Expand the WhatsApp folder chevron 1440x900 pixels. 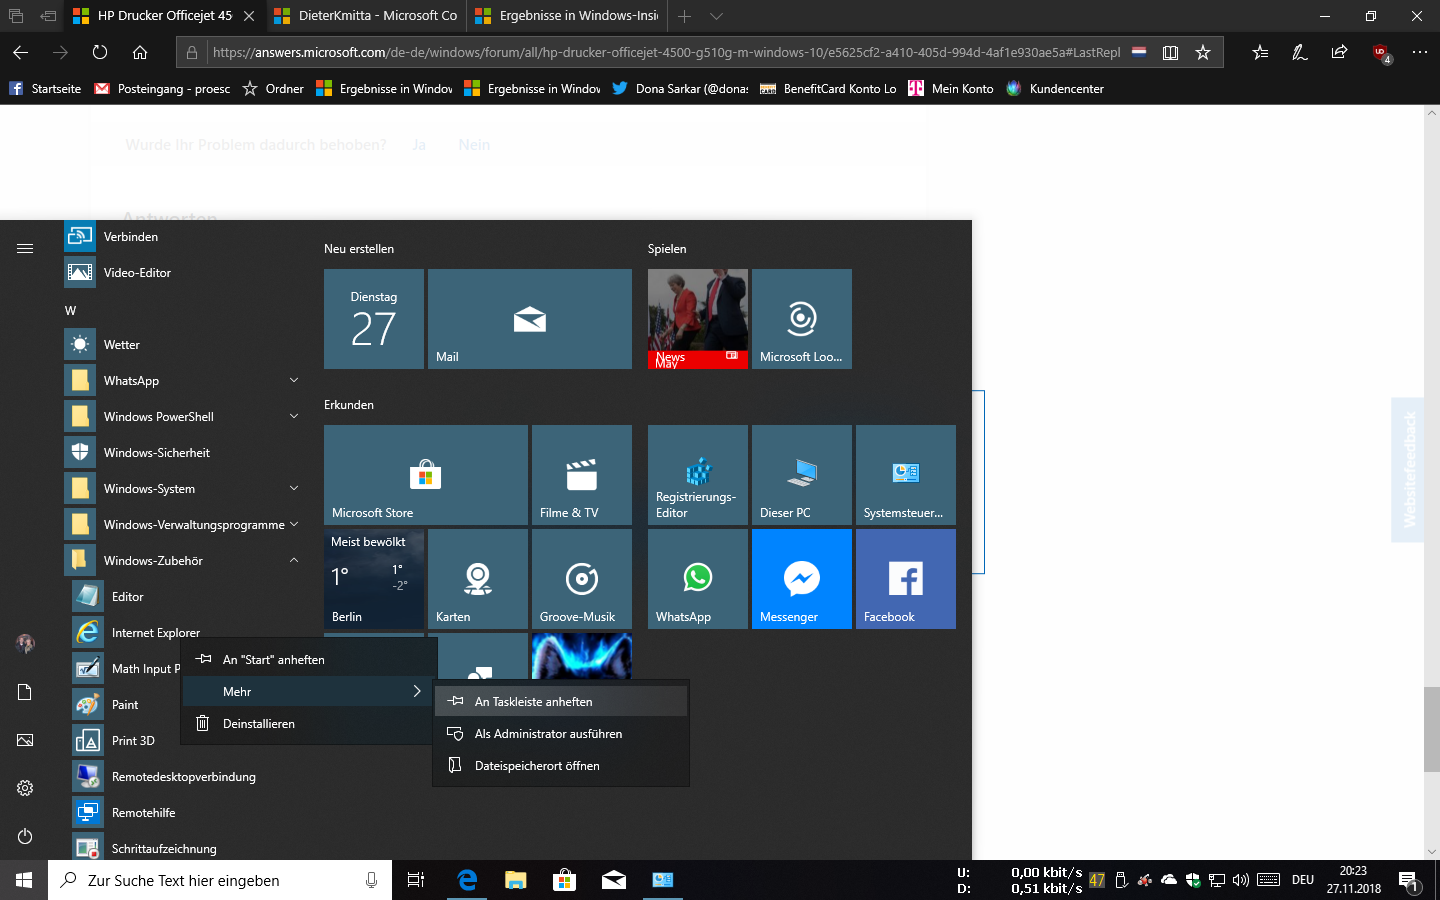(294, 380)
